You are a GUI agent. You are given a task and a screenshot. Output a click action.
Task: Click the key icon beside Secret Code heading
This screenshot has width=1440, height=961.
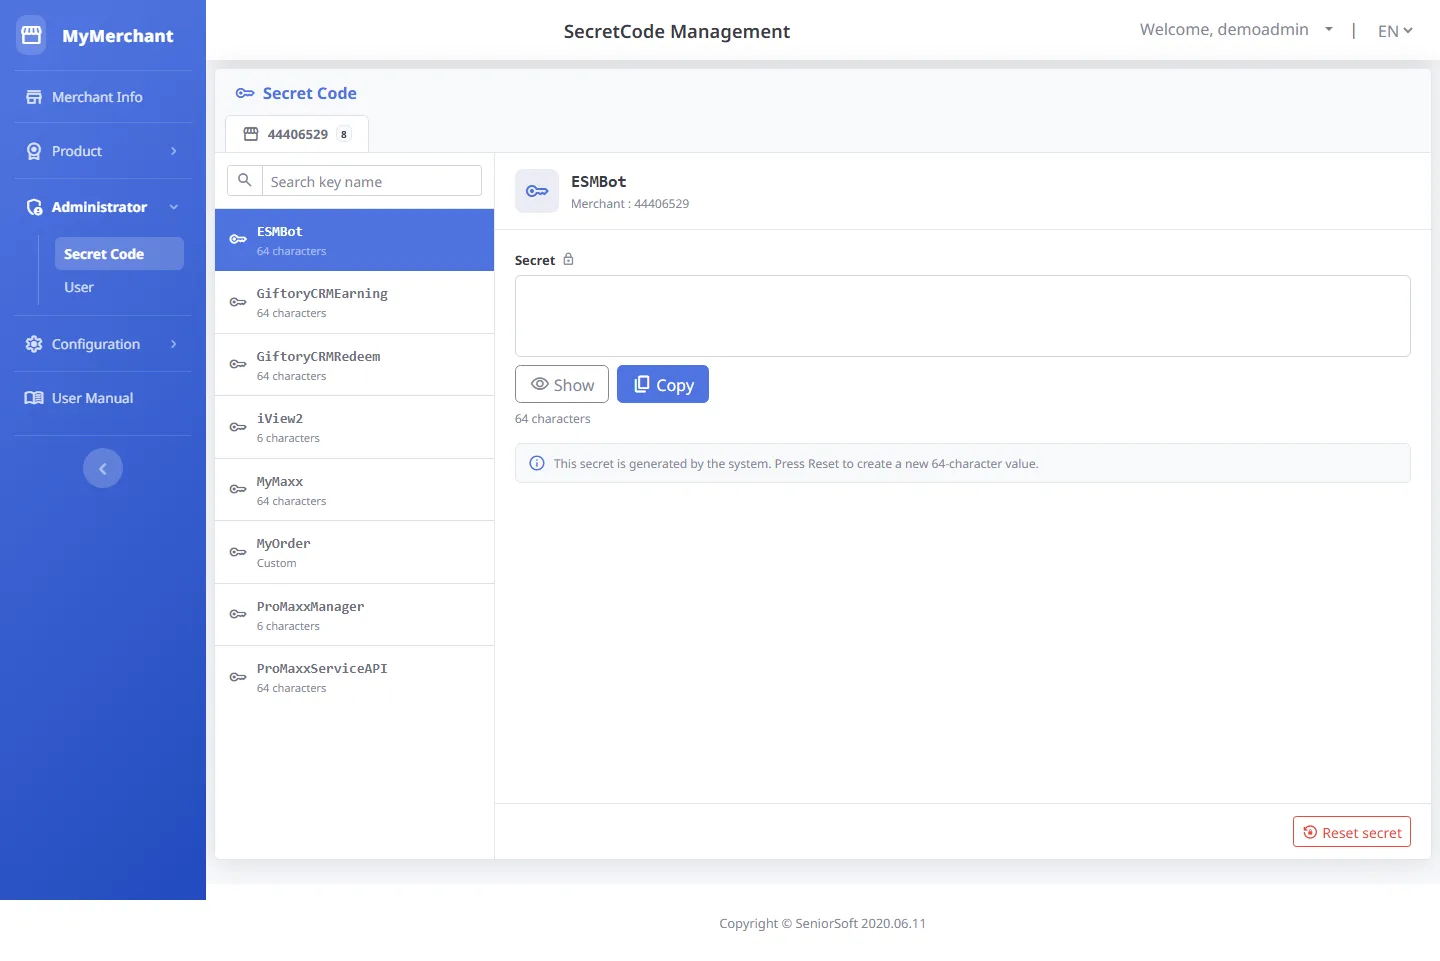(245, 93)
